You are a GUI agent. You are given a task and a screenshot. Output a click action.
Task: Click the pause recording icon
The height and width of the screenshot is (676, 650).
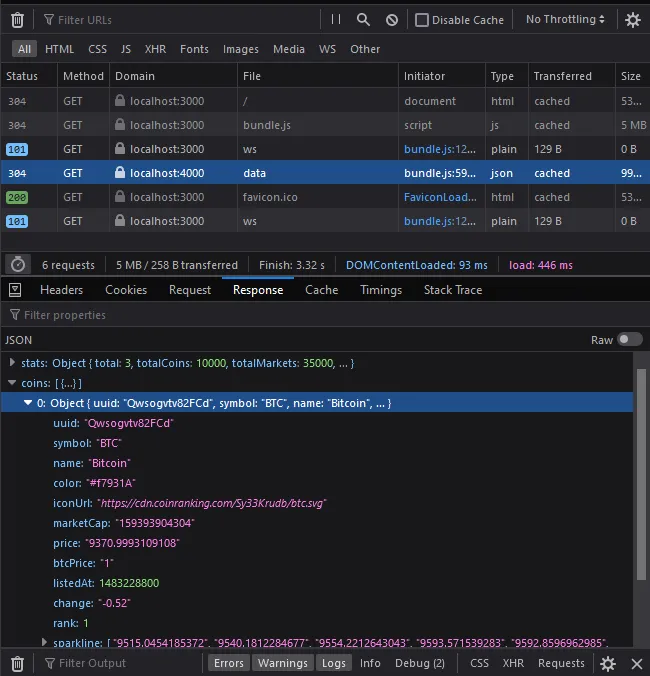coord(336,20)
